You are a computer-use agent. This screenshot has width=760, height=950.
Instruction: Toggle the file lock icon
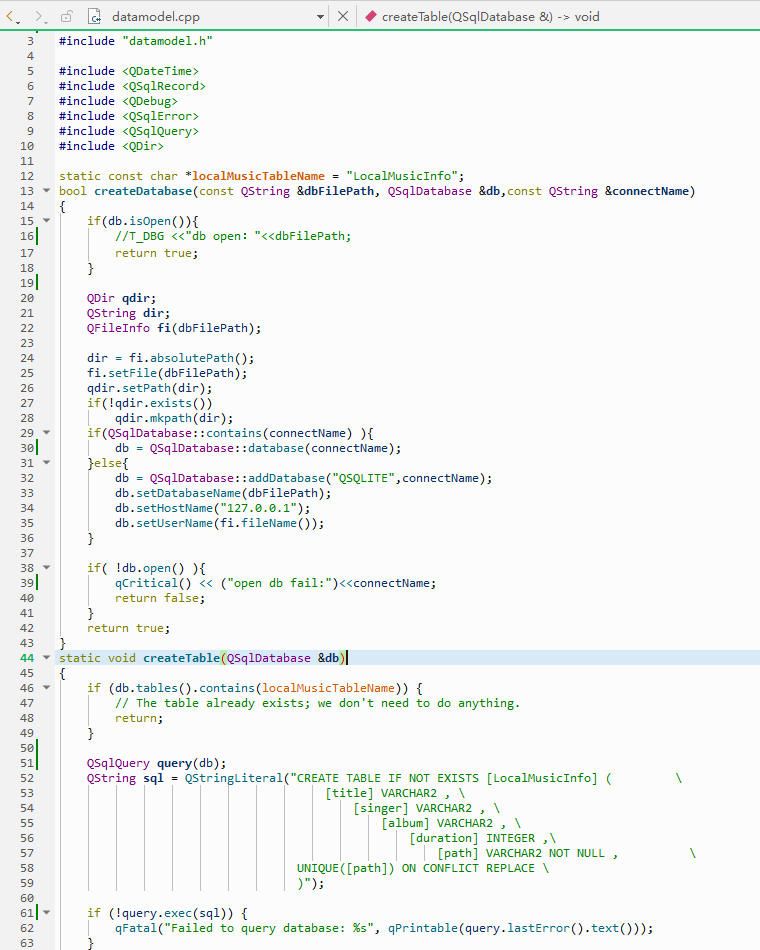click(67, 16)
